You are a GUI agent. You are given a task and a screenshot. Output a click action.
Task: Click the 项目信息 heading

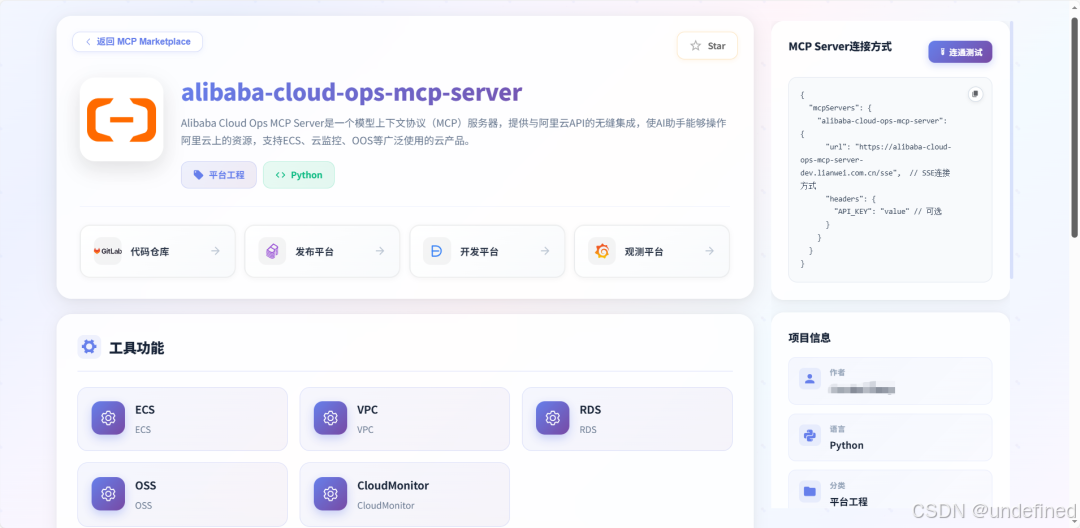coord(809,338)
